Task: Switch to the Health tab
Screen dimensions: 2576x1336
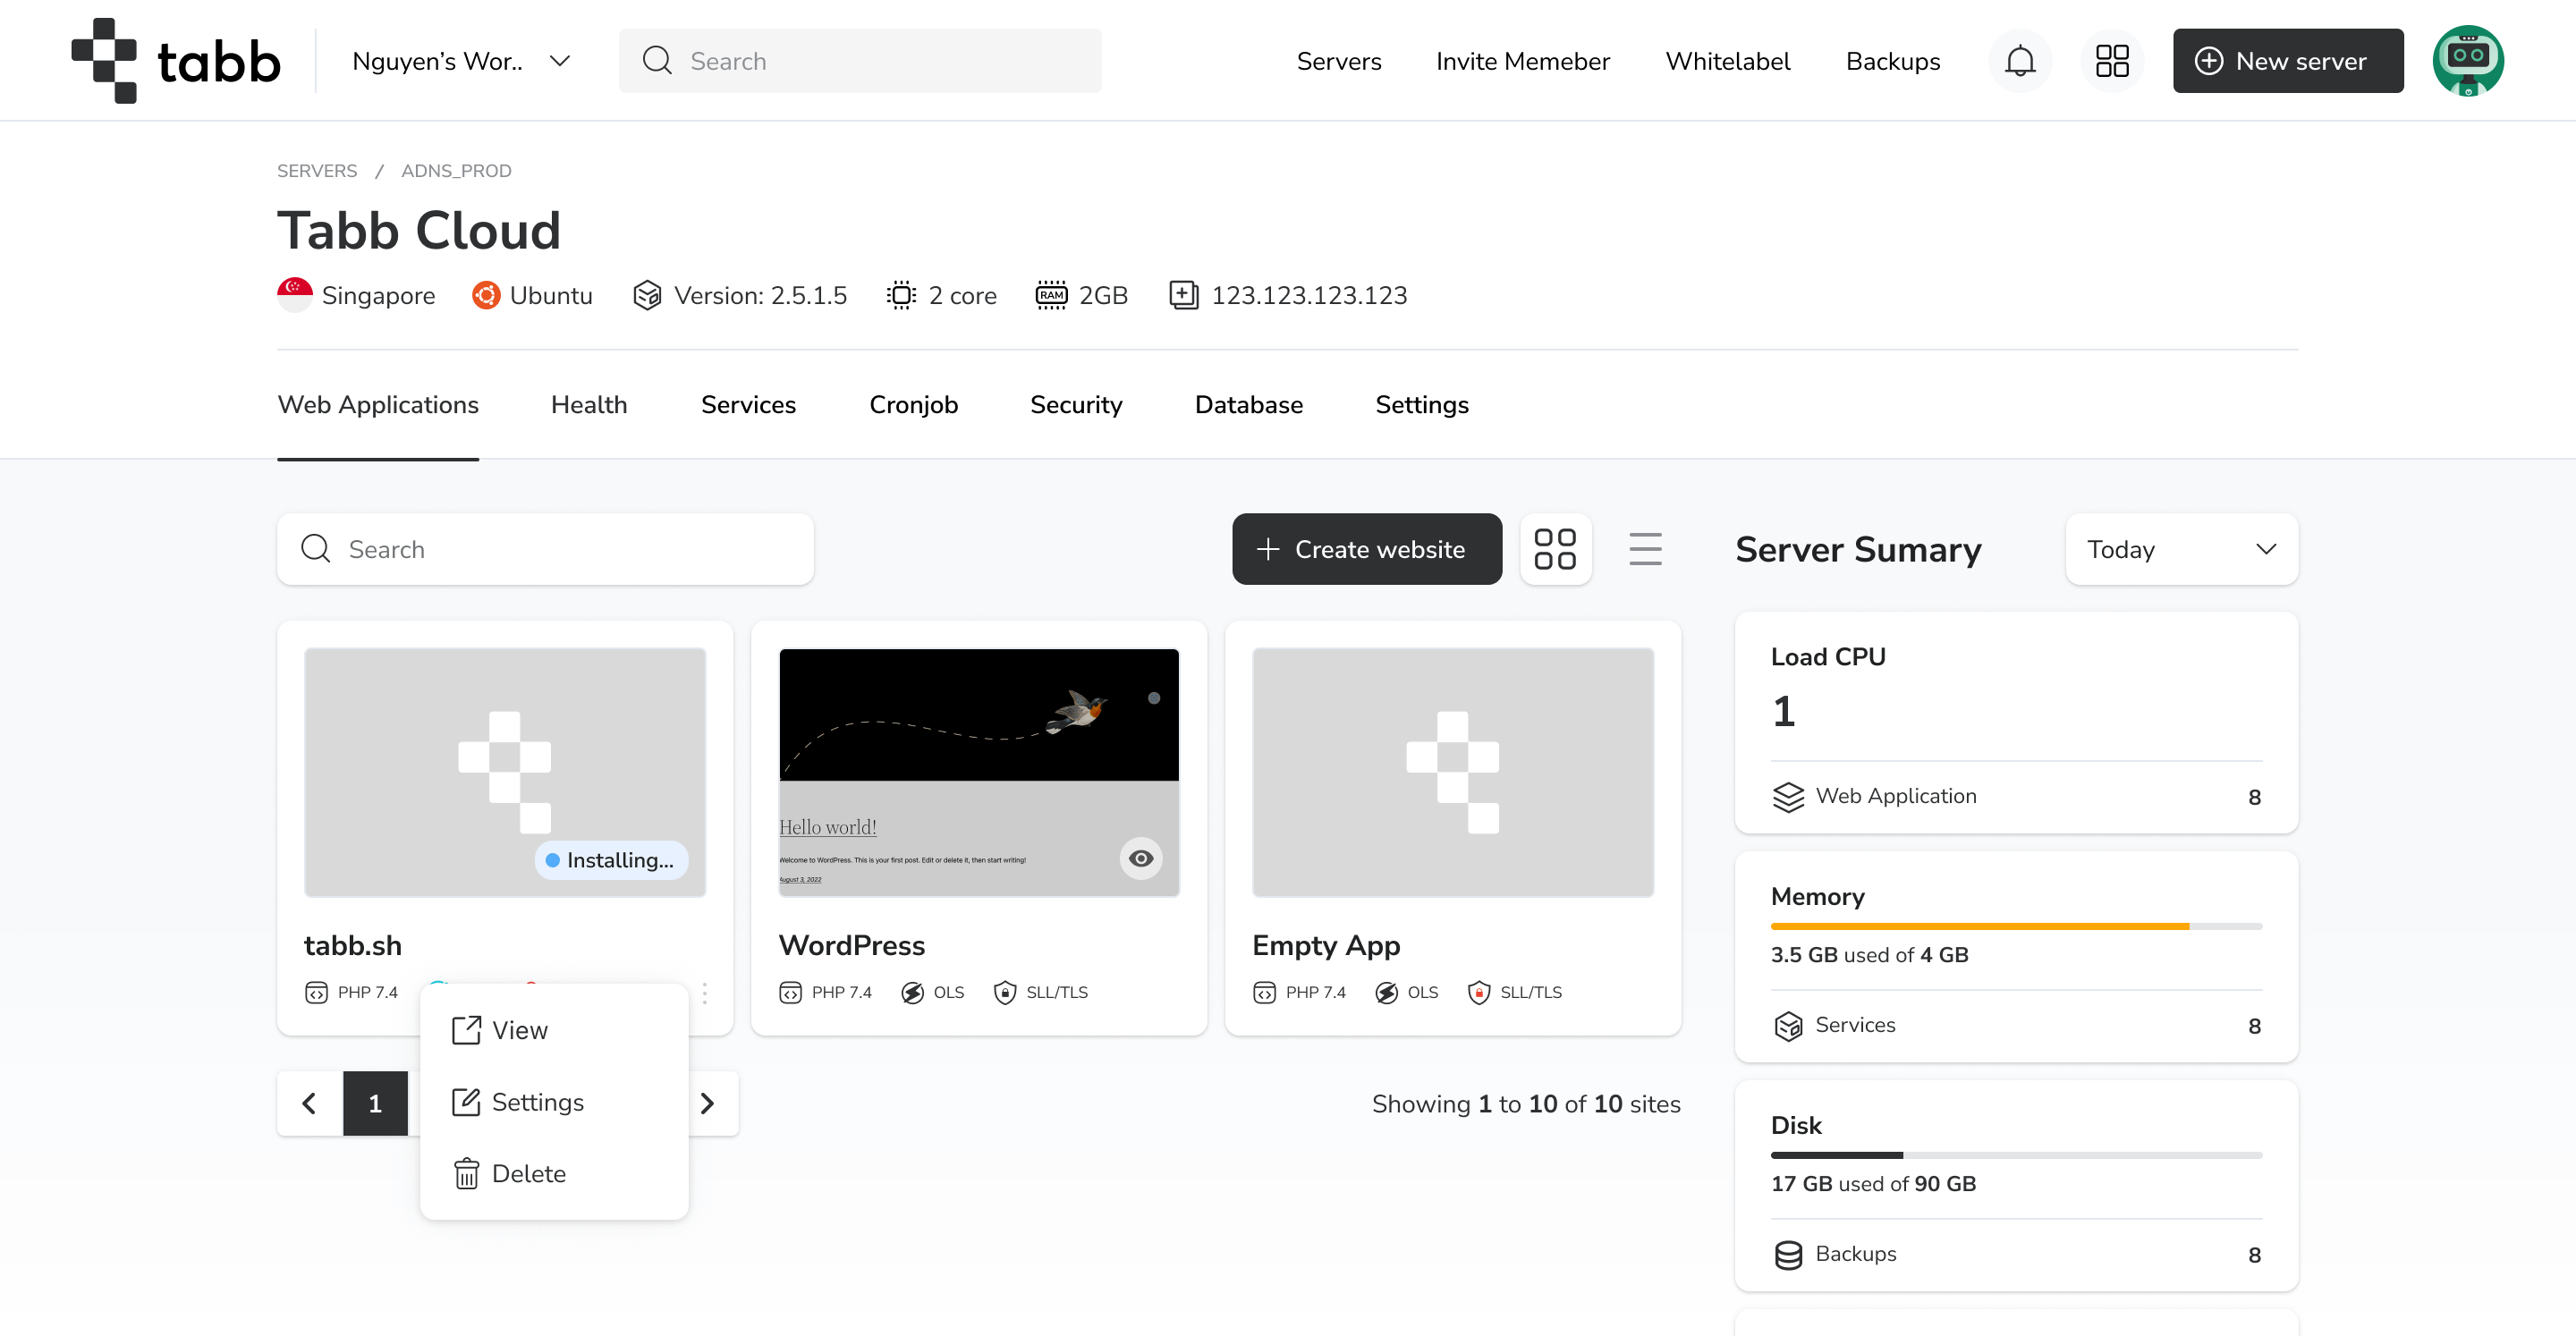Action: point(589,404)
